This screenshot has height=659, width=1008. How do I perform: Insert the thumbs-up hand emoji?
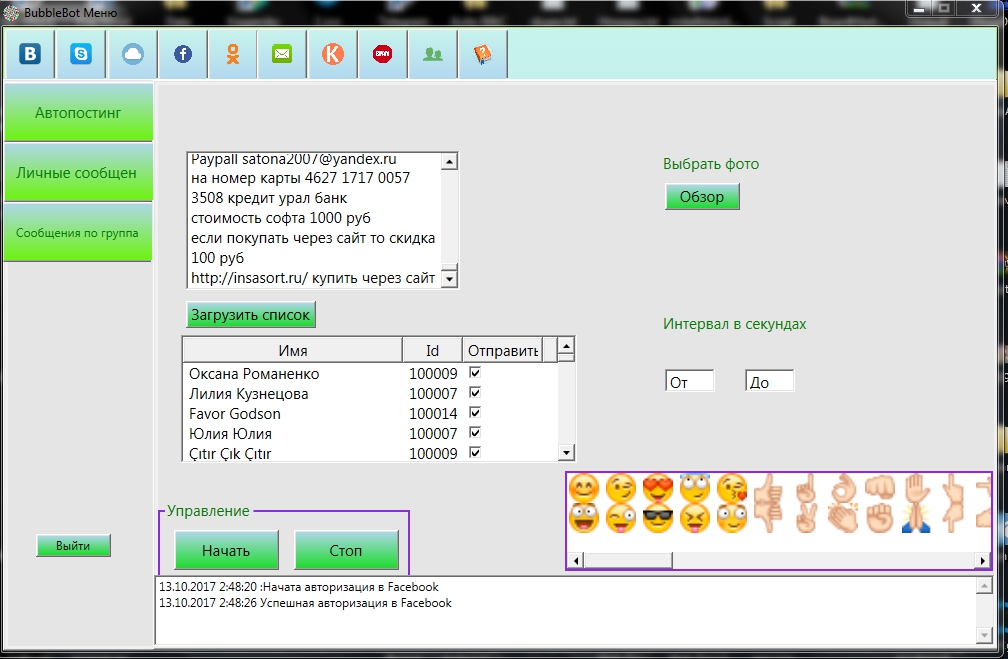(x=769, y=489)
